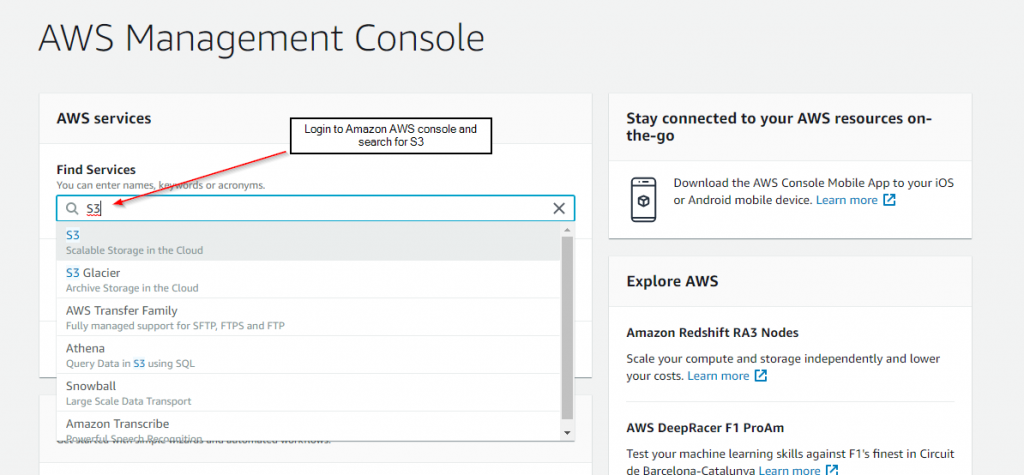Select the S3 Glacier suggestion
Viewport: 1024px width, 475px height.
tap(308, 280)
